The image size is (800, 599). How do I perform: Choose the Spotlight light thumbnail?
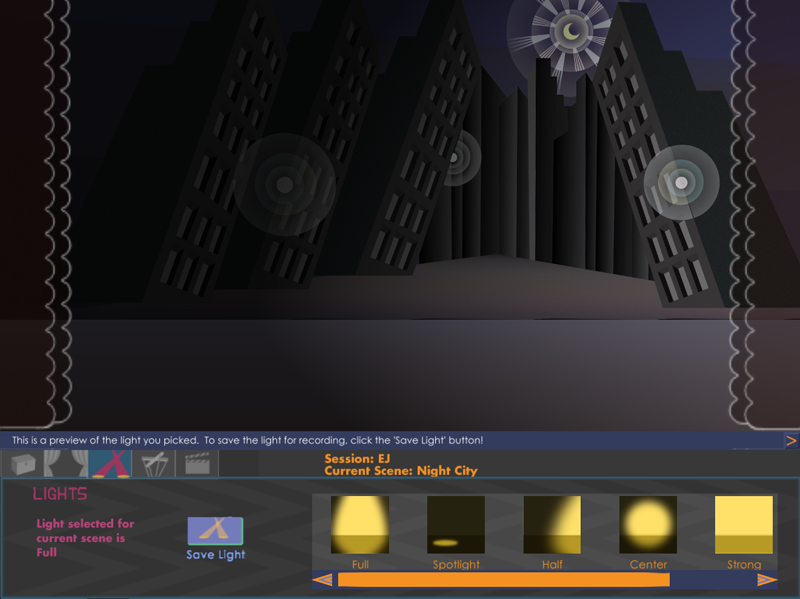456,525
